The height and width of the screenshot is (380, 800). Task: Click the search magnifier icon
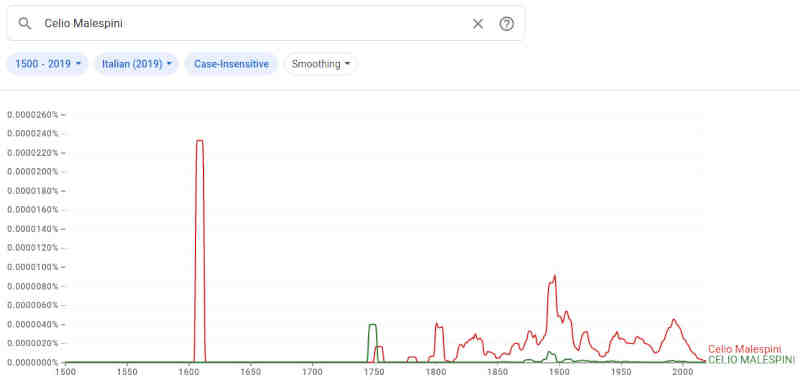[x=24, y=23]
